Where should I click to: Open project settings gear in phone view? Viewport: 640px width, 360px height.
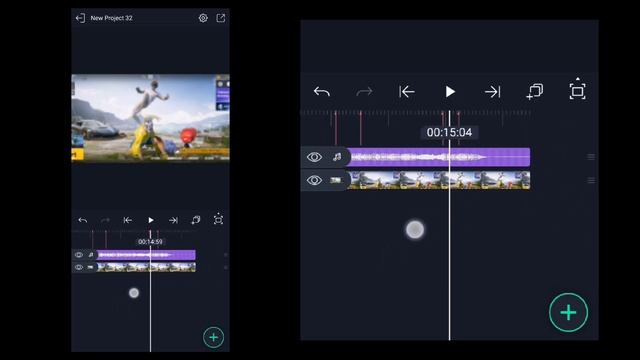203,18
